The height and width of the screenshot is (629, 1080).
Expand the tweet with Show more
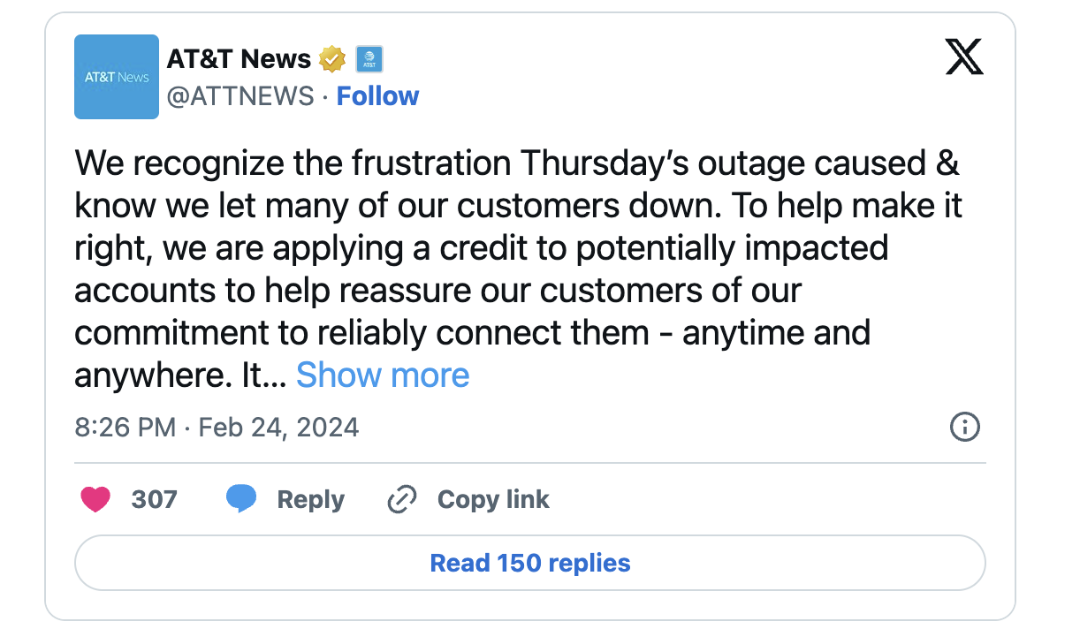(382, 375)
